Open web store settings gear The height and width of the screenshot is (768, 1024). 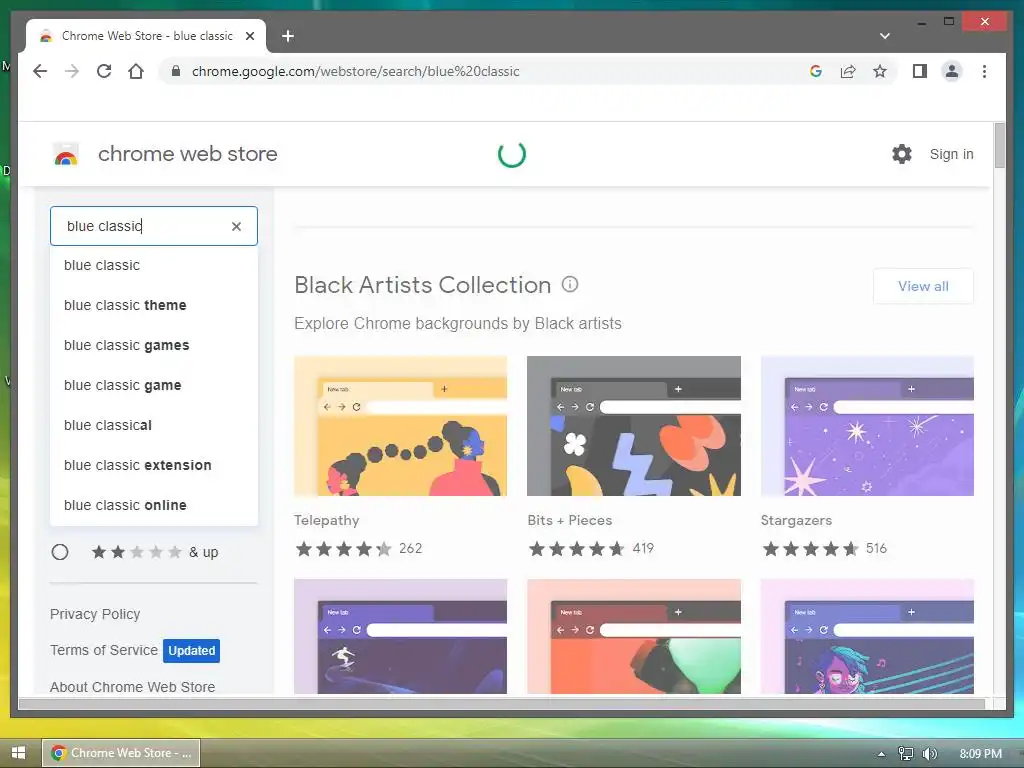point(902,154)
